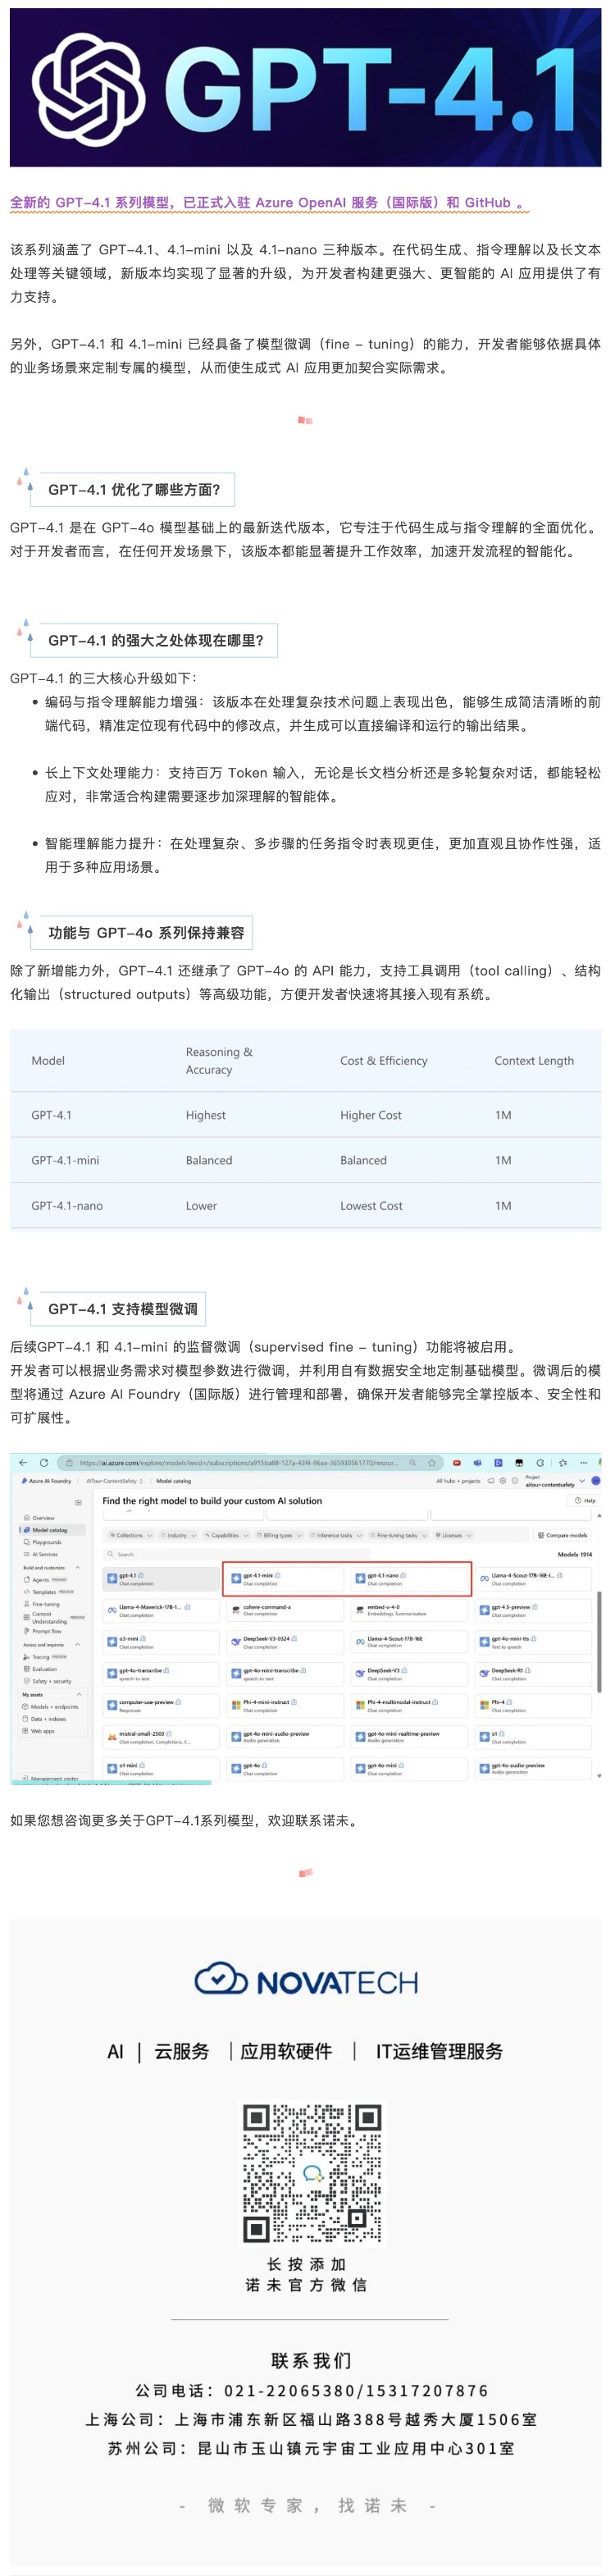Open the gpt-4.1 model card
615x2576 pixels.
pyautogui.click(x=161, y=1579)
